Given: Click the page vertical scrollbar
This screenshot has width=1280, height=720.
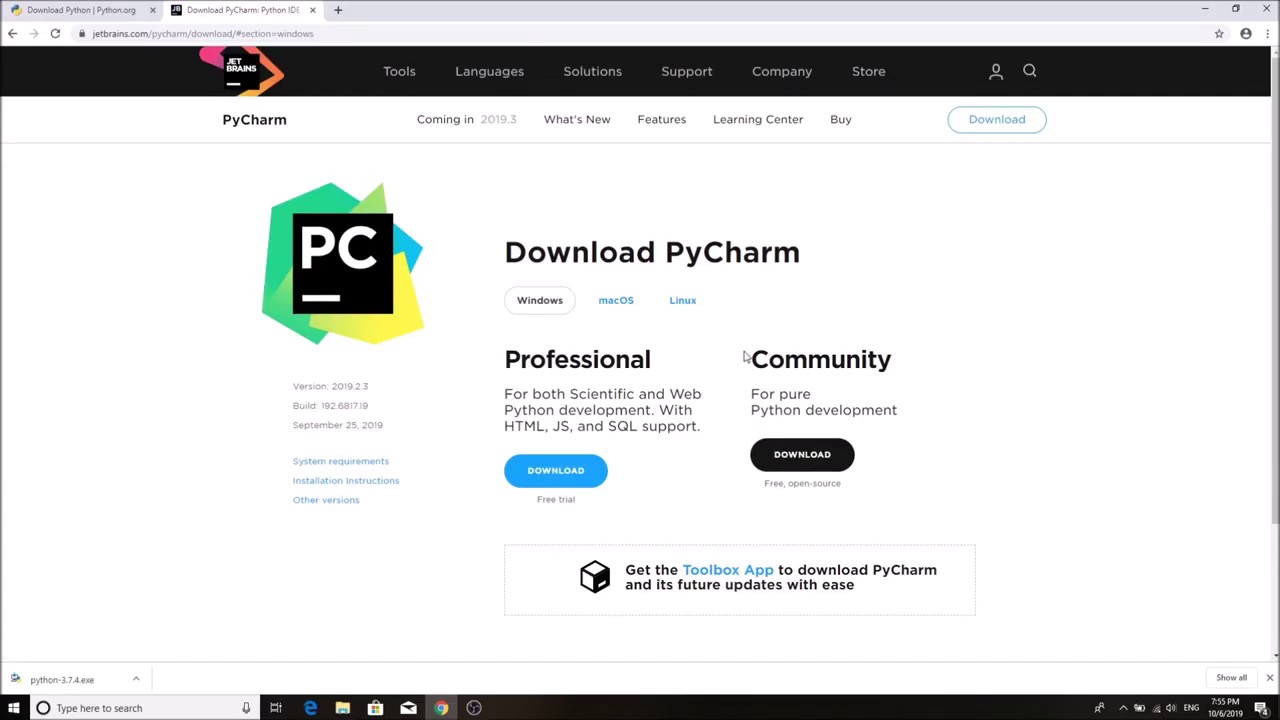Looking at the screenshot, I should [1274, 290].
